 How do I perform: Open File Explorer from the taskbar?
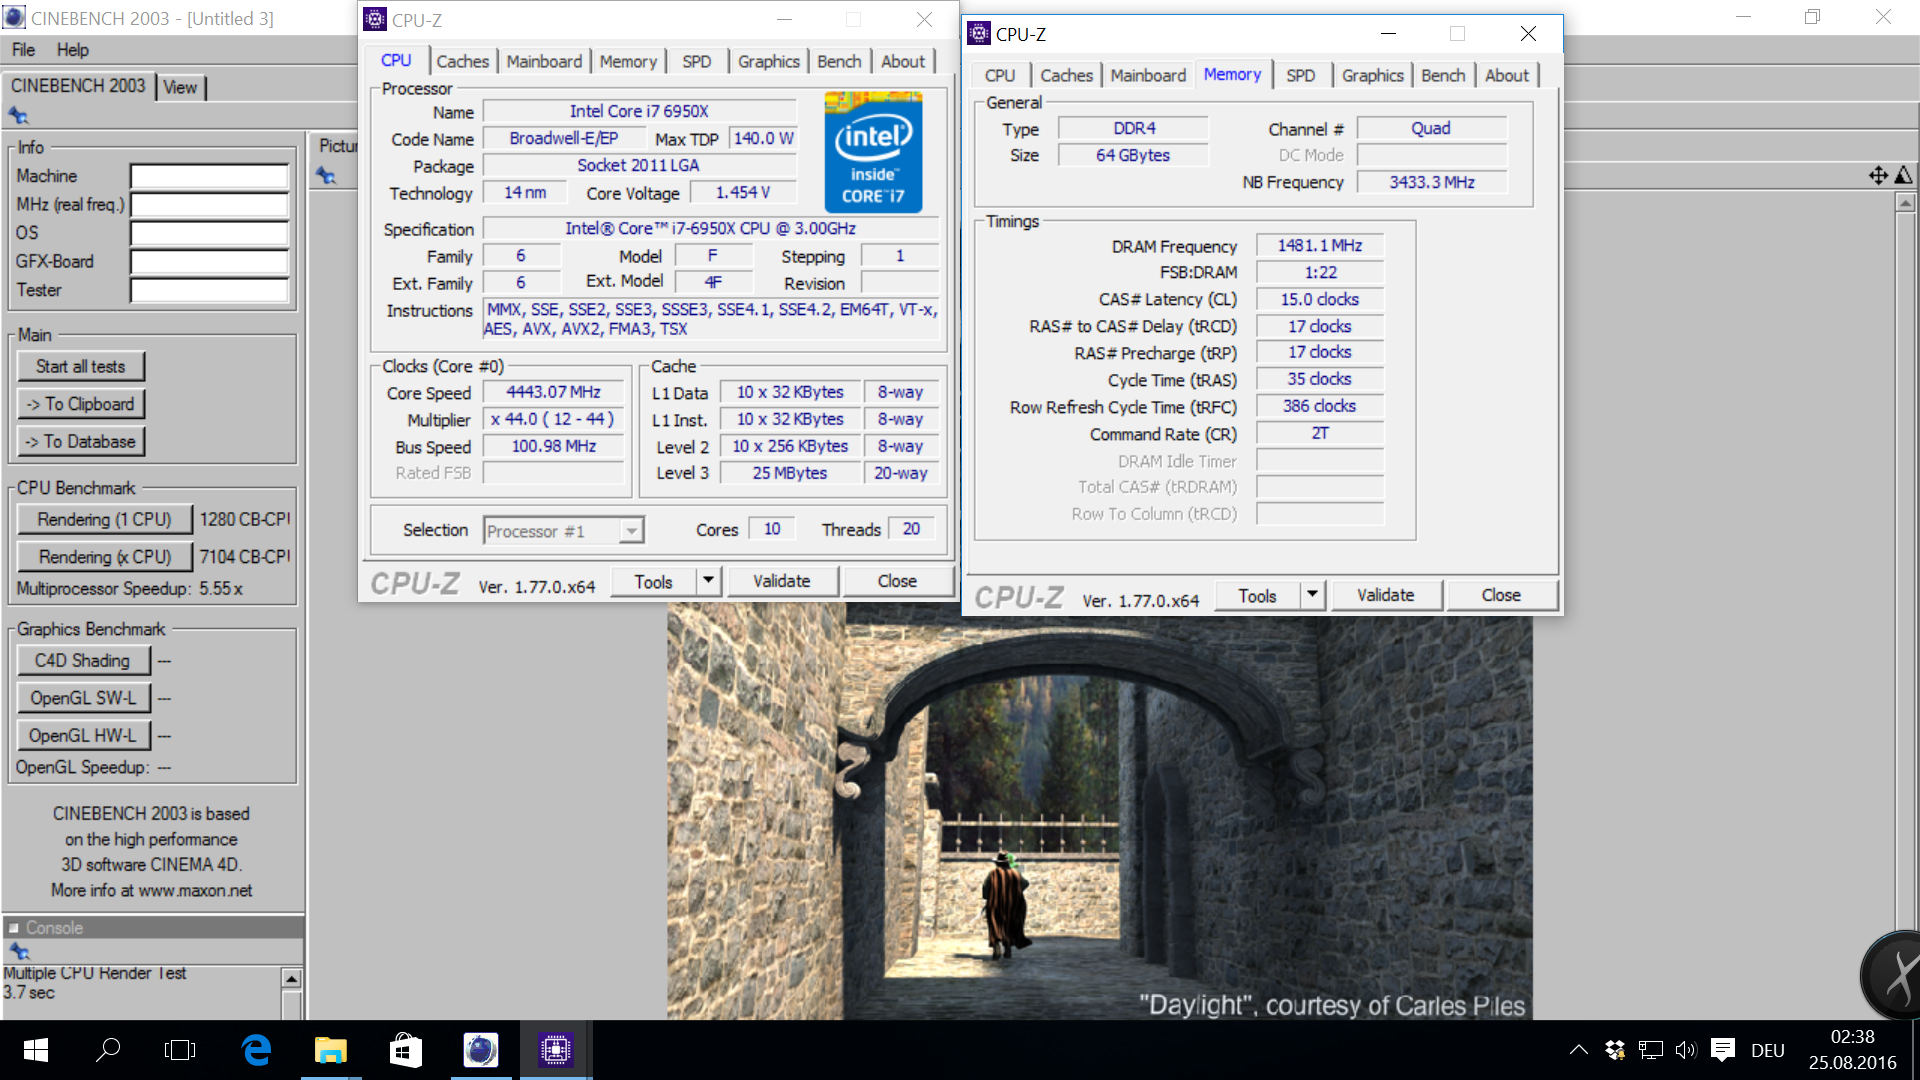pyautogui.click(x=331, y=1050)
